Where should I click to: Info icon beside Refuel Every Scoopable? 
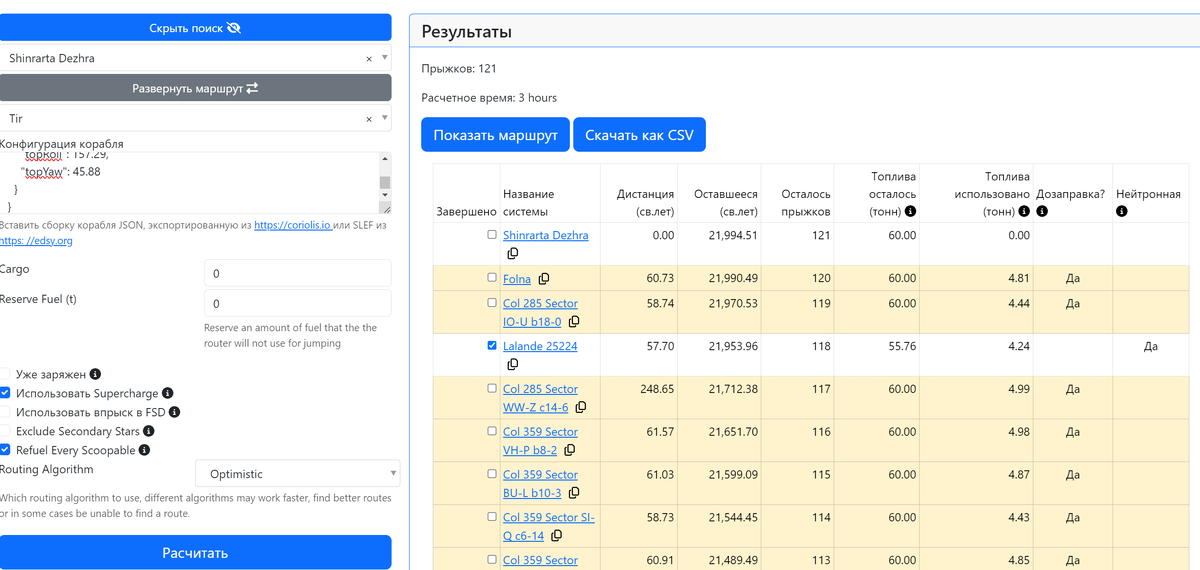coord(144,450)
